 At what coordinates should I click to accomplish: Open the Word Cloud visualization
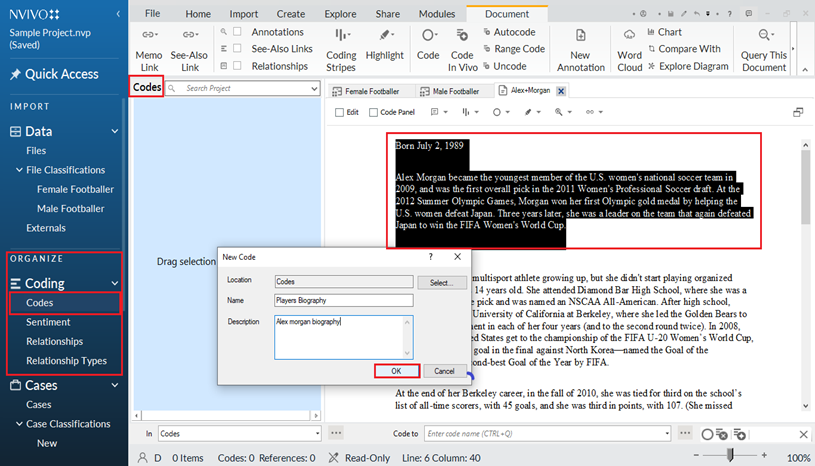tap(630, 46)
